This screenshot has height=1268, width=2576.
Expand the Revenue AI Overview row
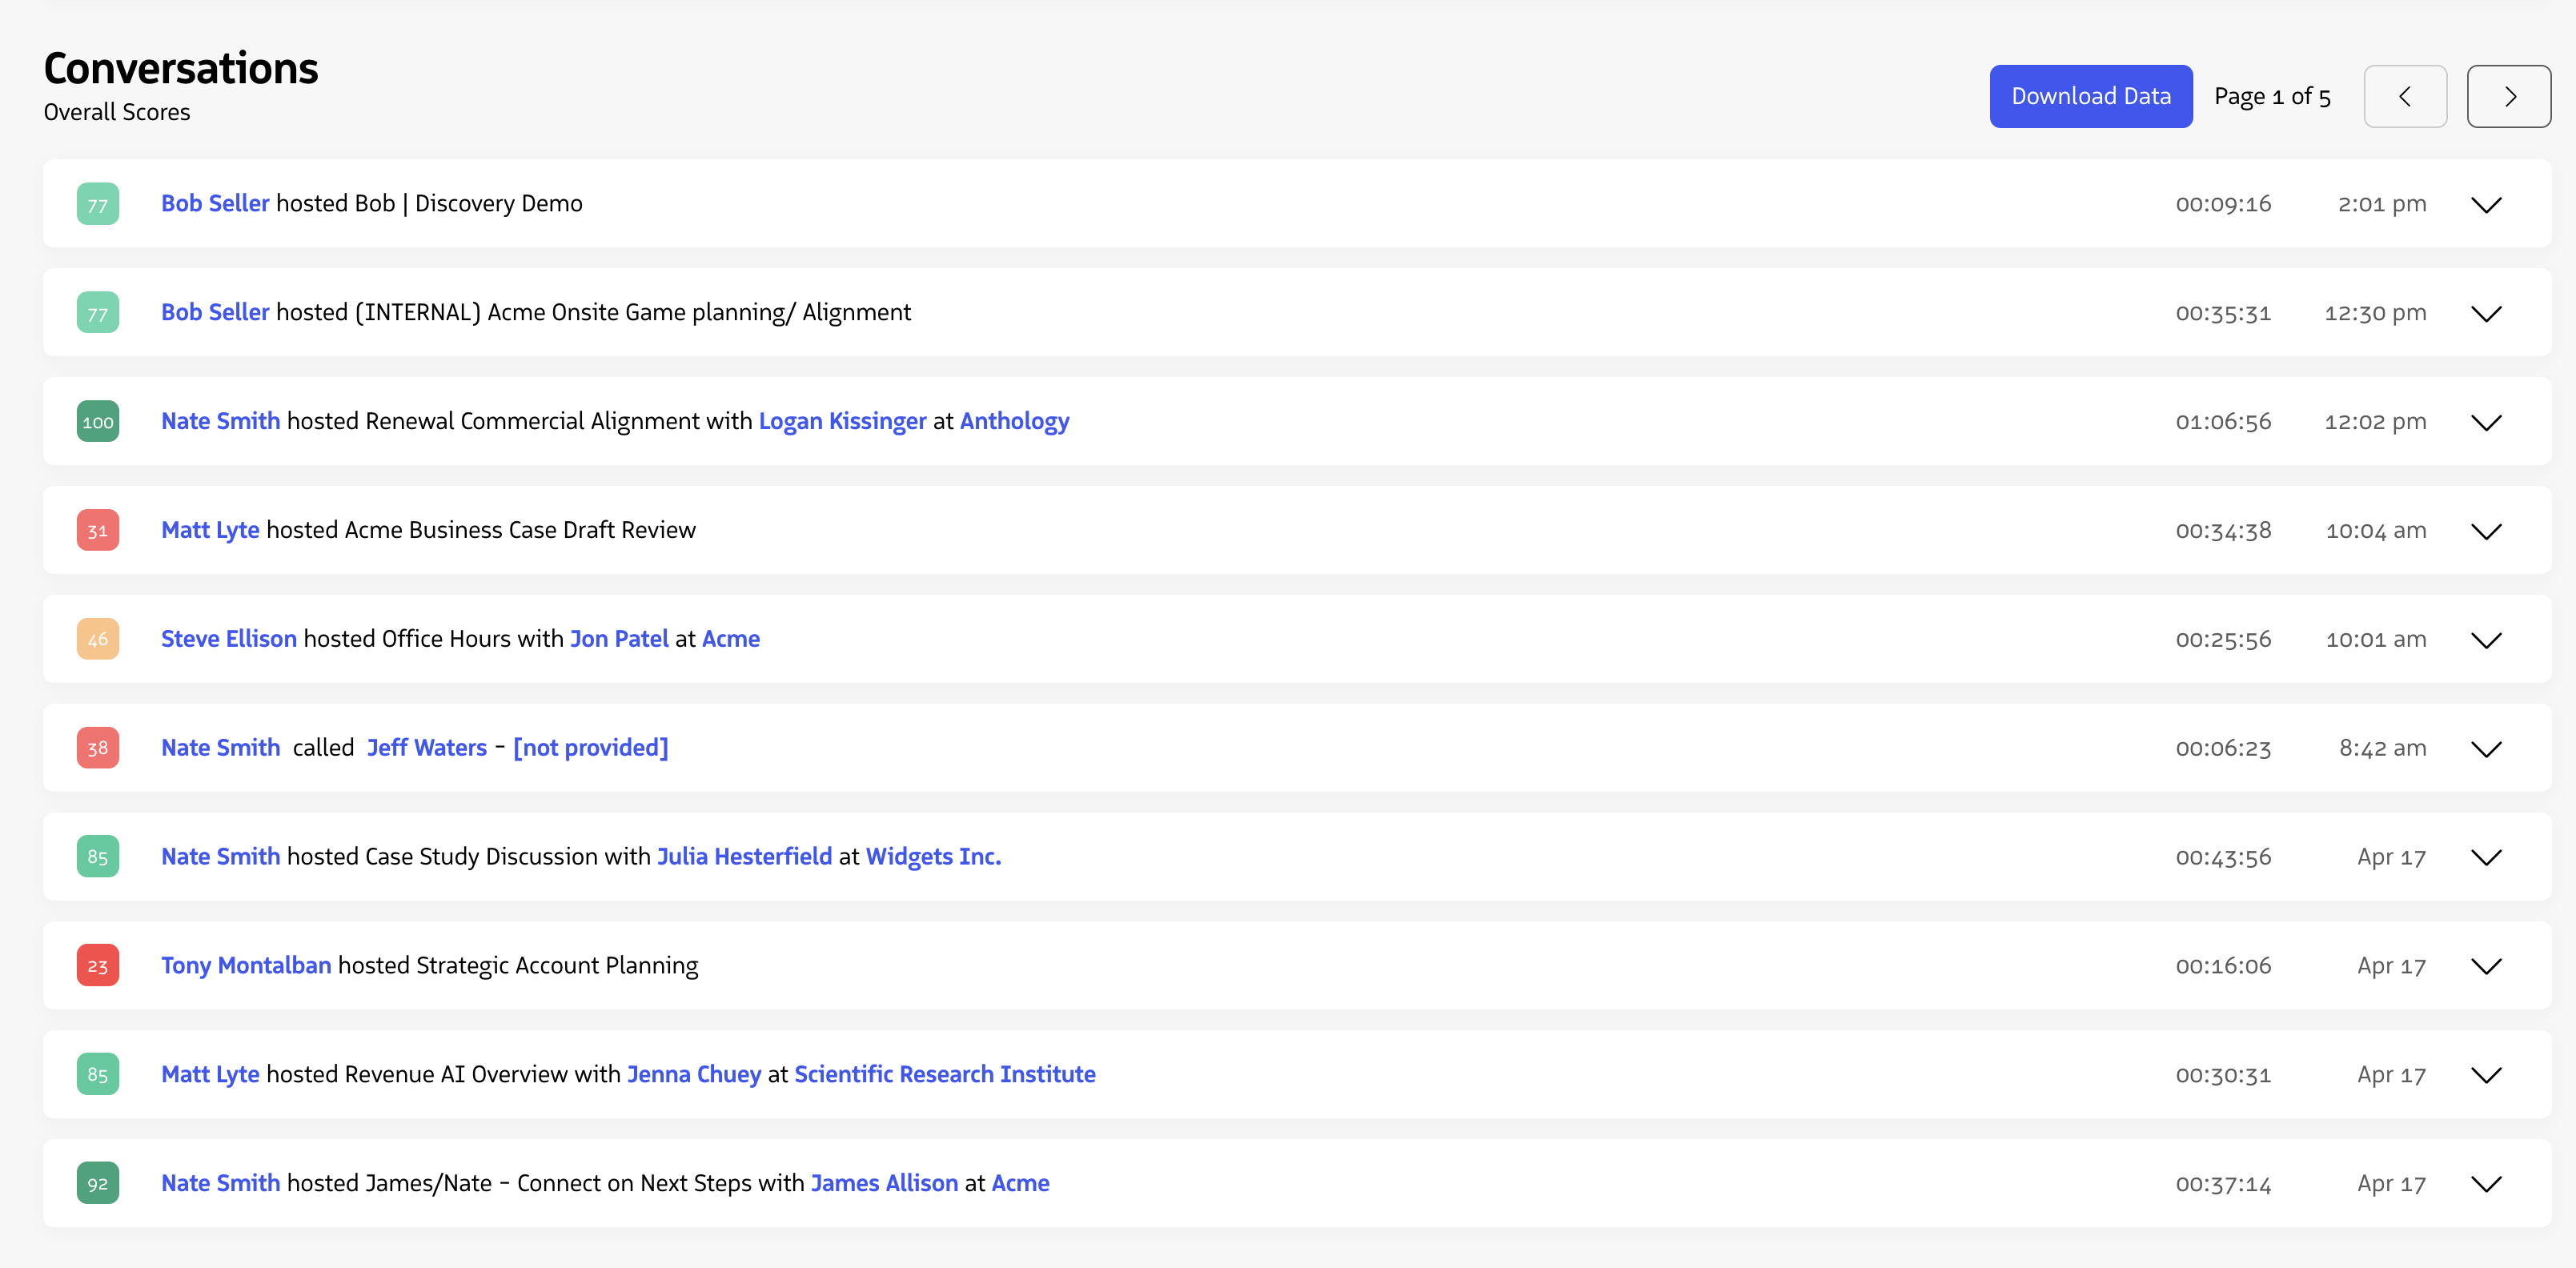coord(2485,1075)
